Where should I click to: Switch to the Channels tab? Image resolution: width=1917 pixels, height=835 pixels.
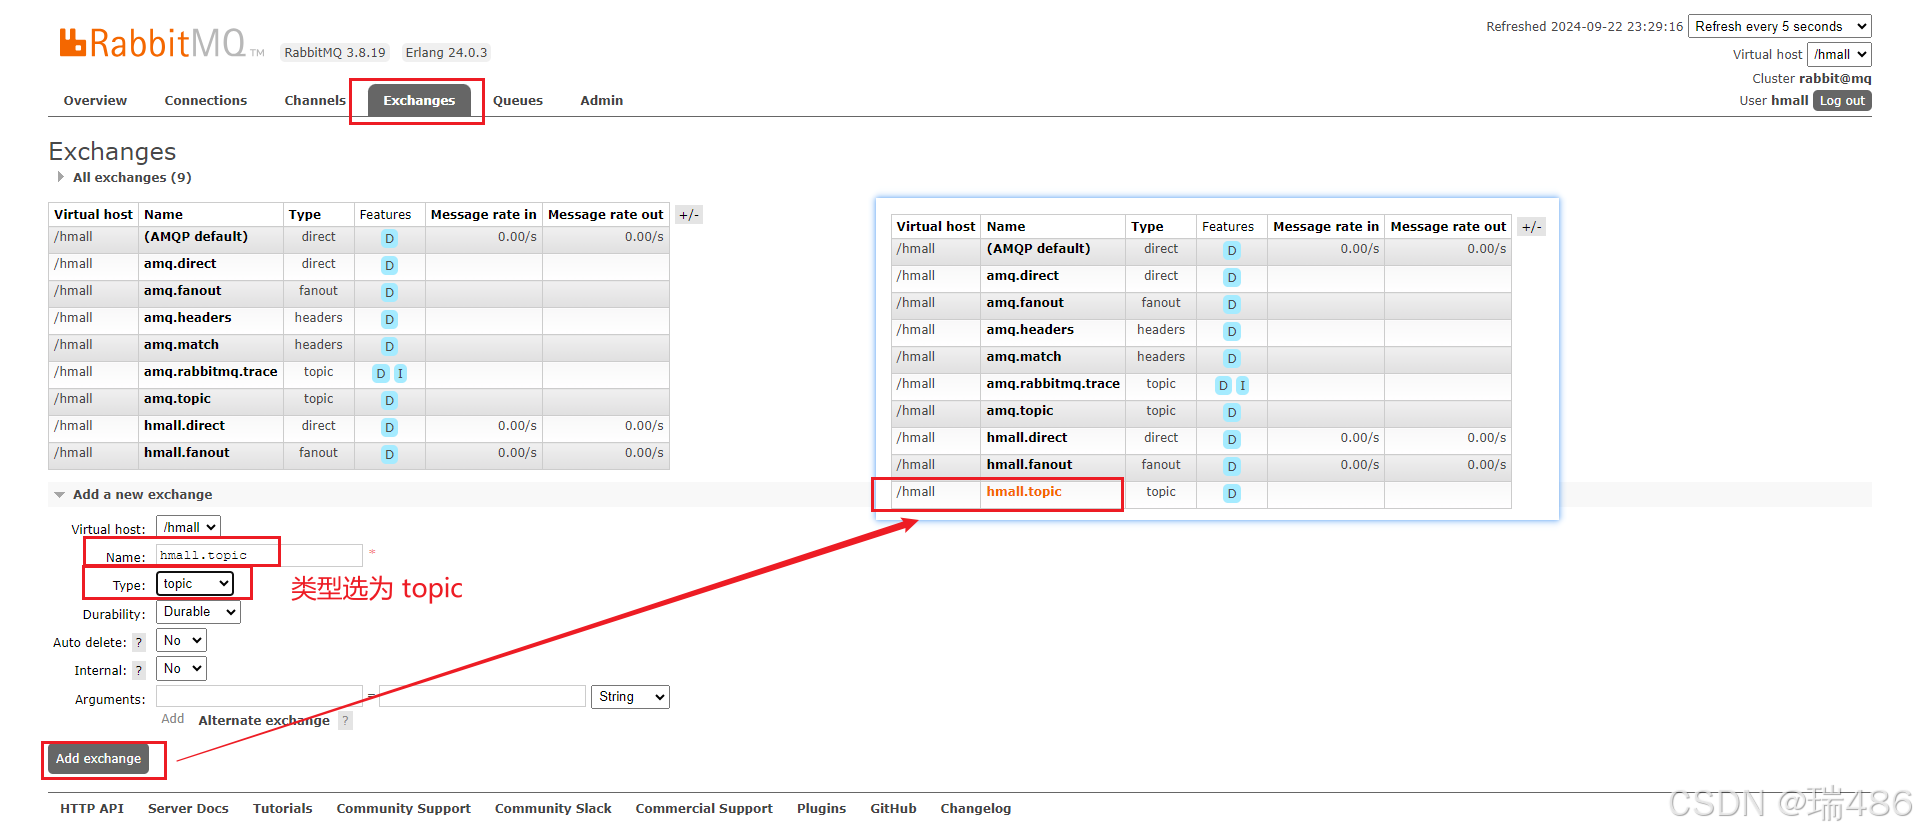point(315,101)
